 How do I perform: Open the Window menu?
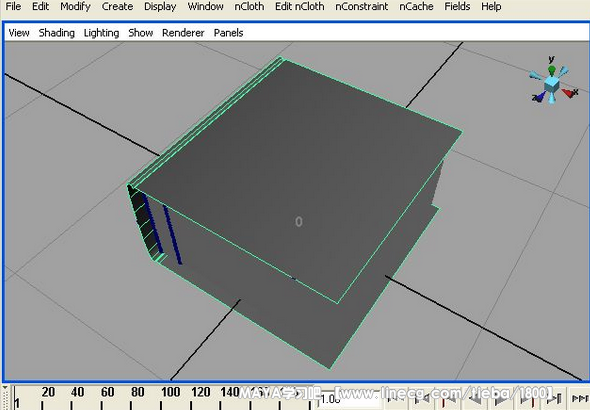205,6
